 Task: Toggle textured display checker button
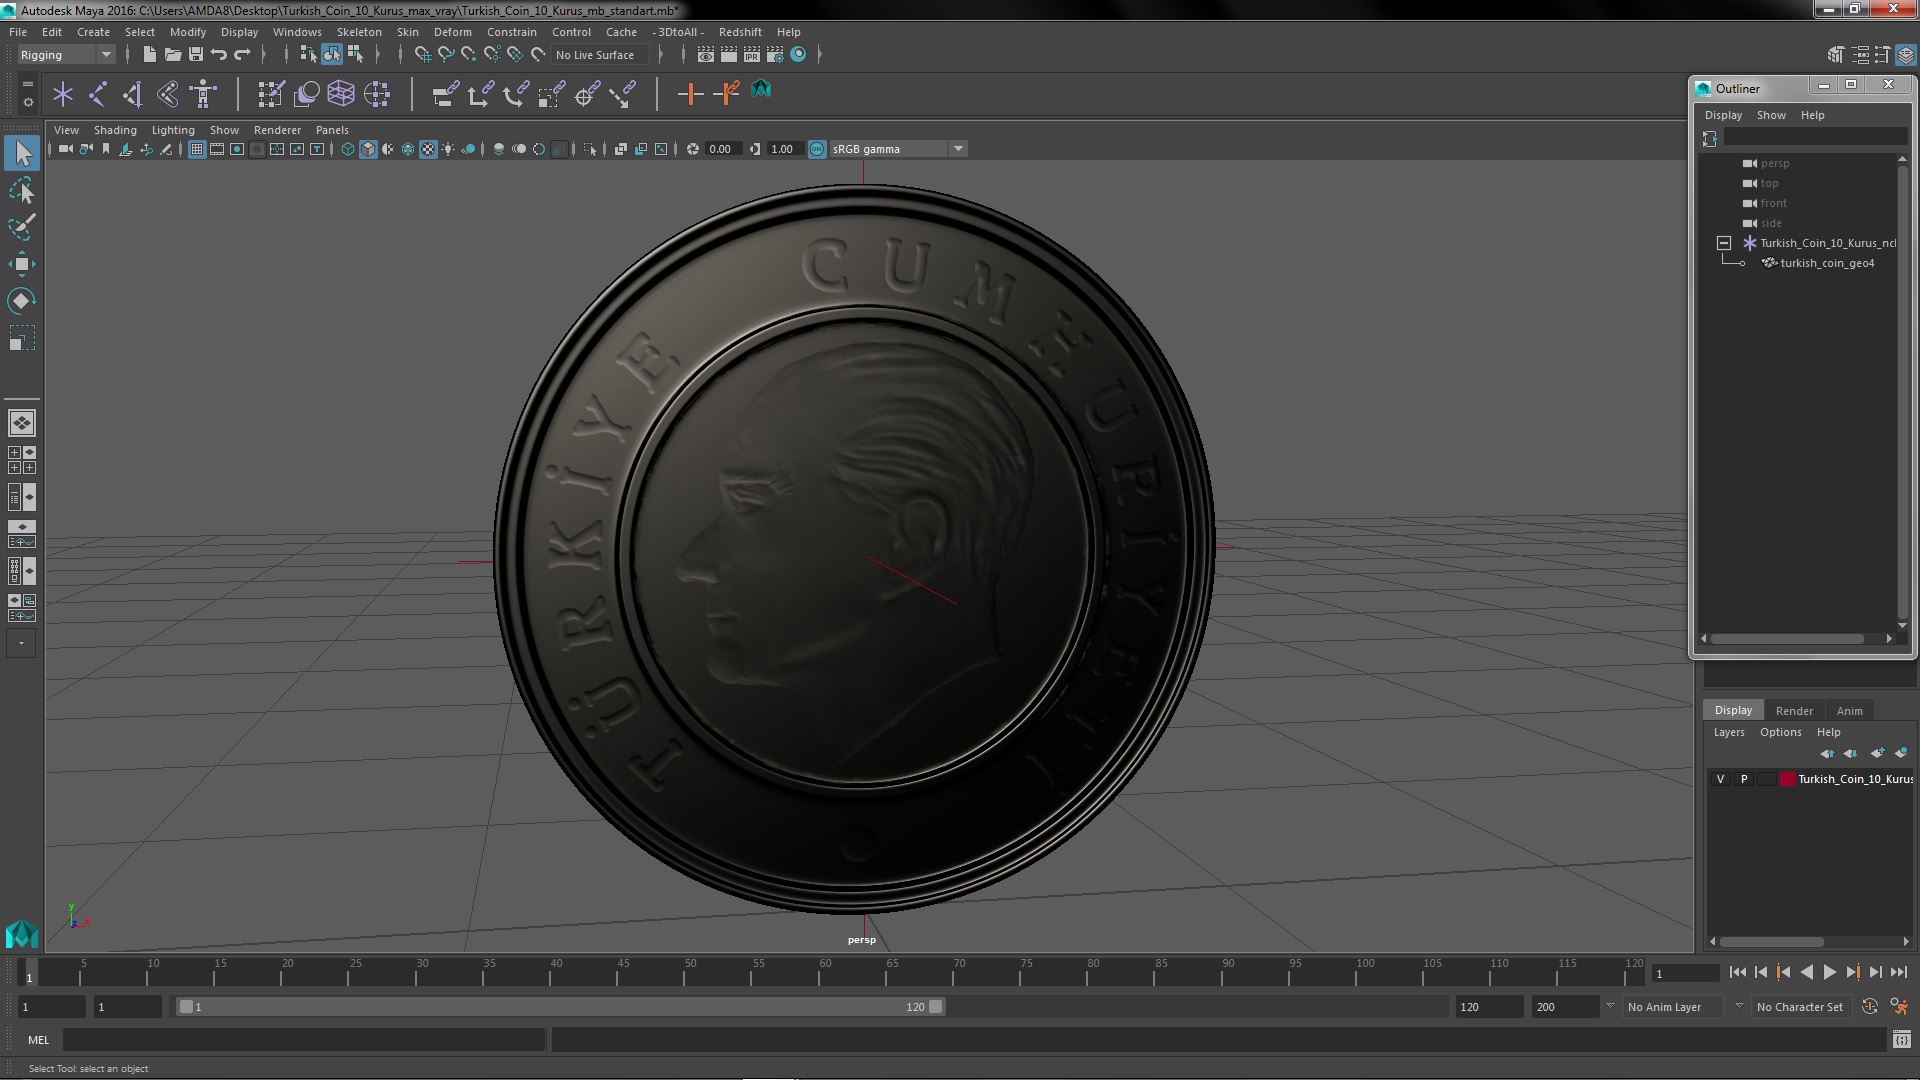[x=428, y=149]
